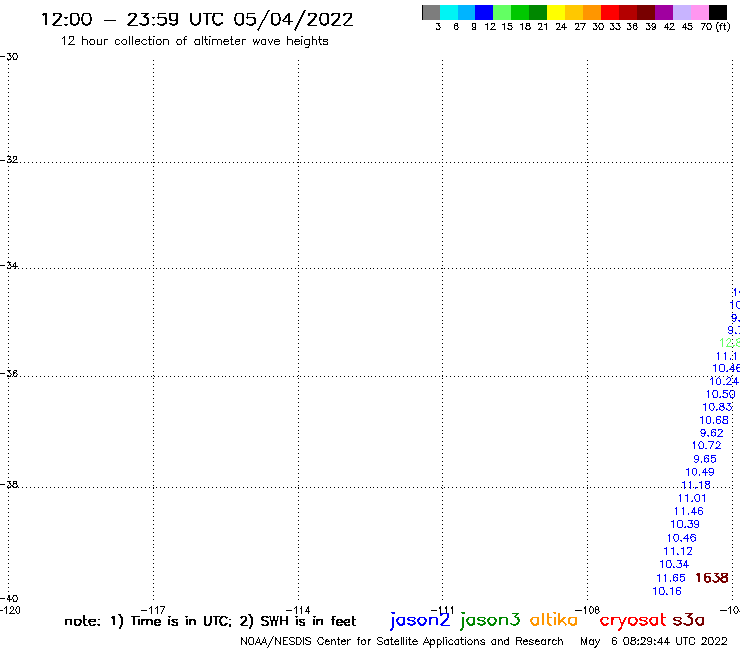
Task: Click the 11.01 wave height reading
Action: [692, 498]
